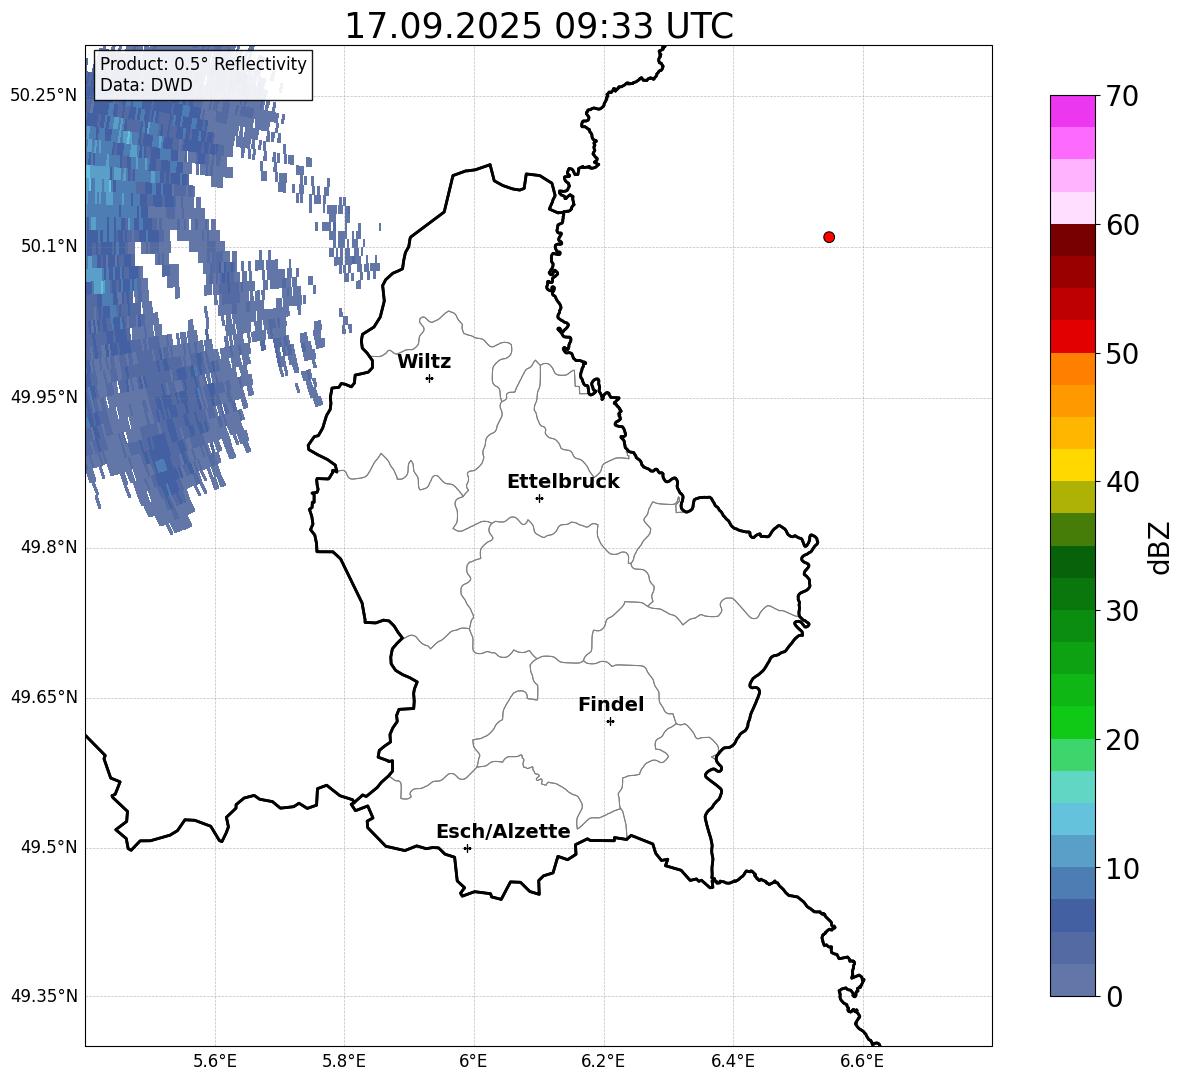Image resolution: width=1184 pixels, height=1081 pixels.
Task: Click the 20 colorbar tick label
Action: pos(1122,740)
